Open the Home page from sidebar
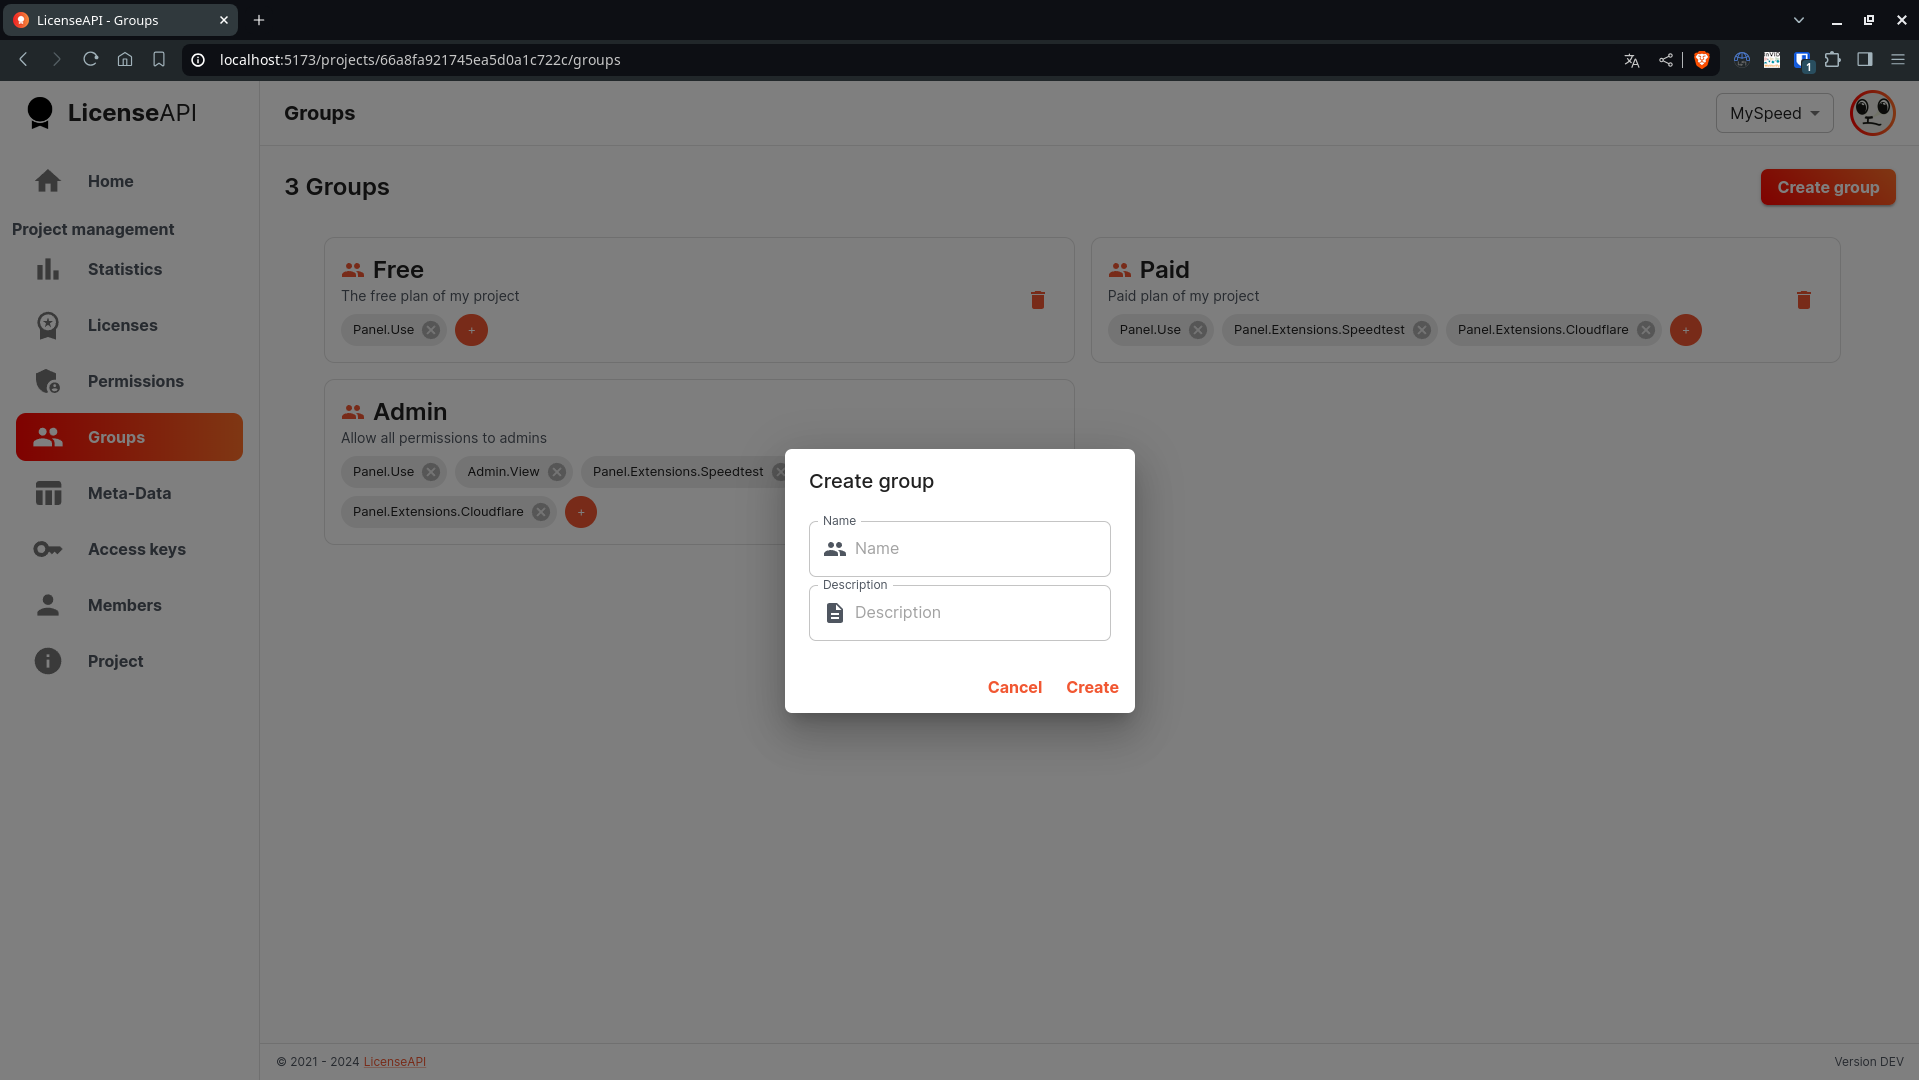The image size is (1919, 1080). (129, 181)
